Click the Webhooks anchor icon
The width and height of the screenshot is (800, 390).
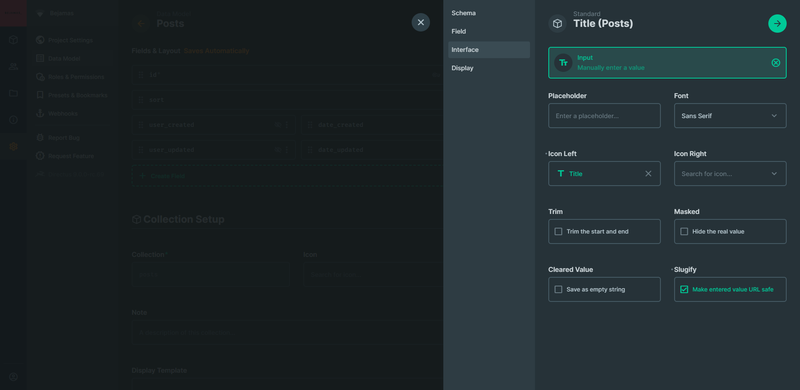click(x=40, y=113)
